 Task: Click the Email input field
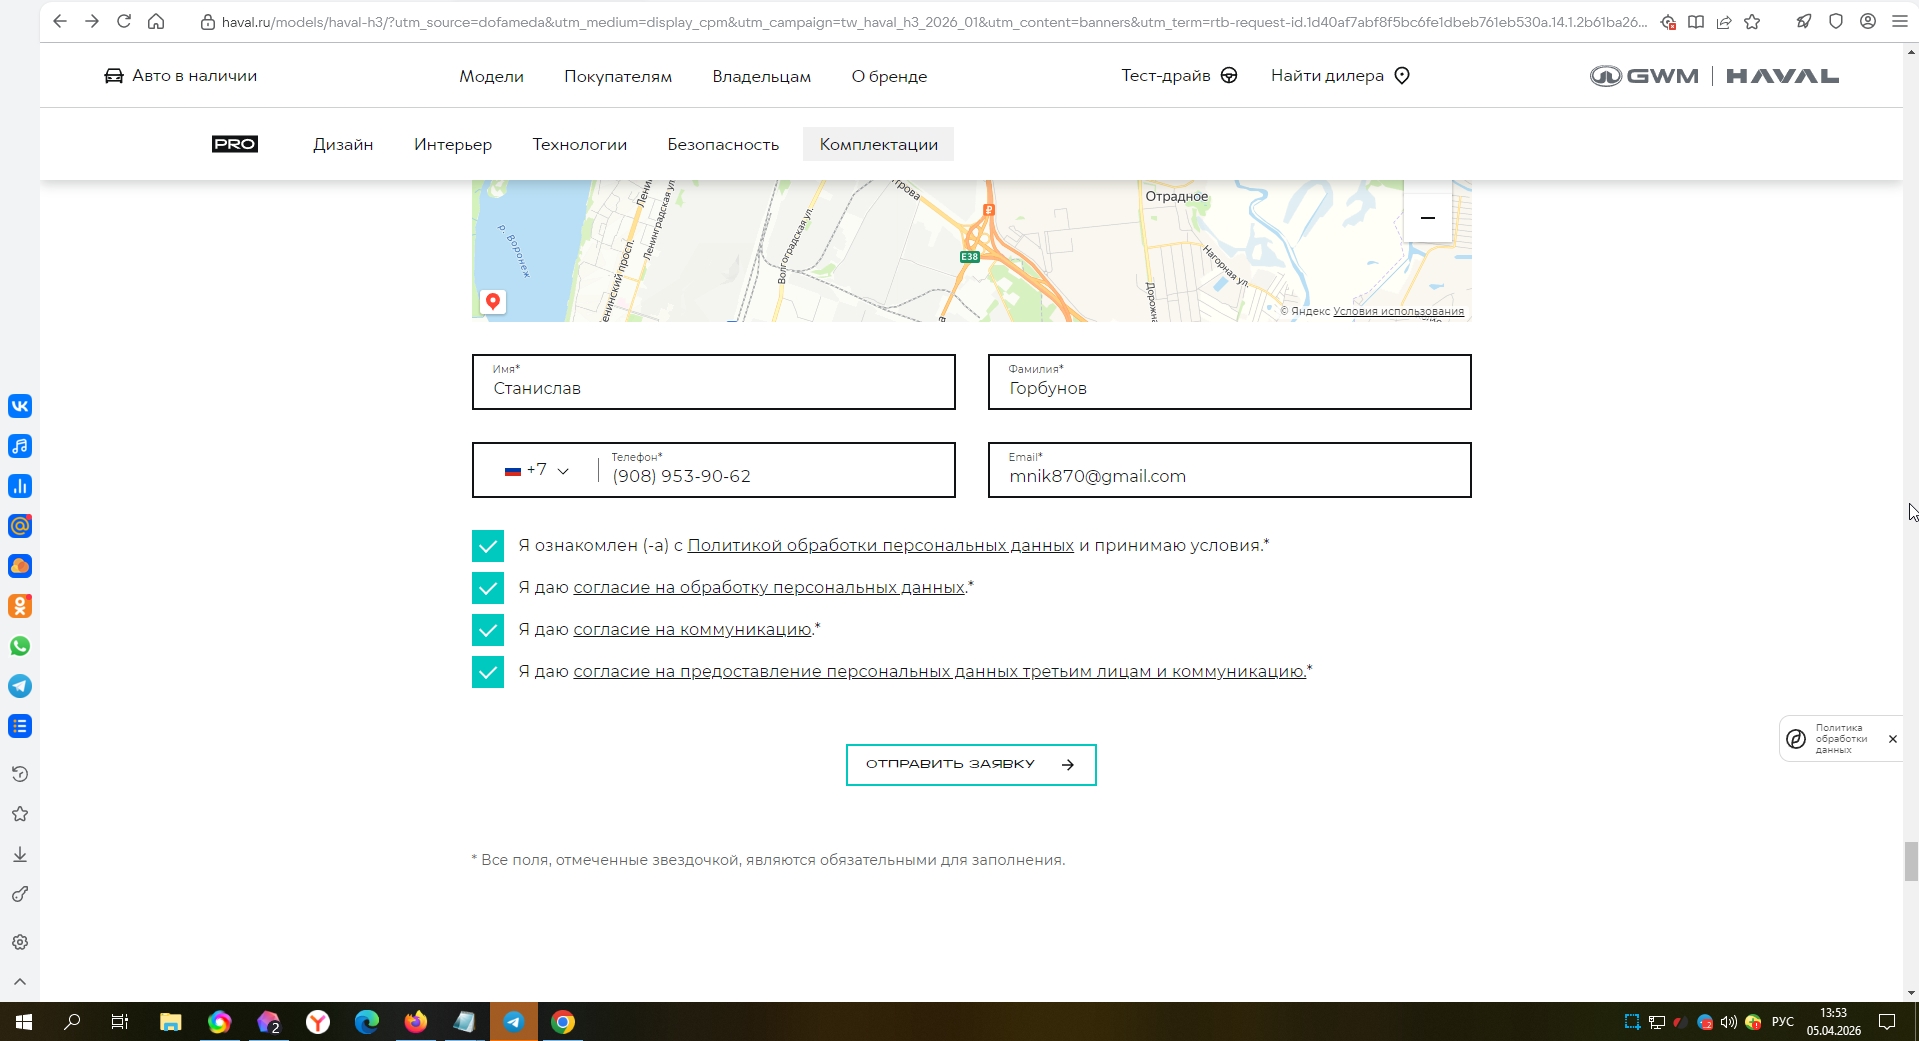pos(1230,470)
